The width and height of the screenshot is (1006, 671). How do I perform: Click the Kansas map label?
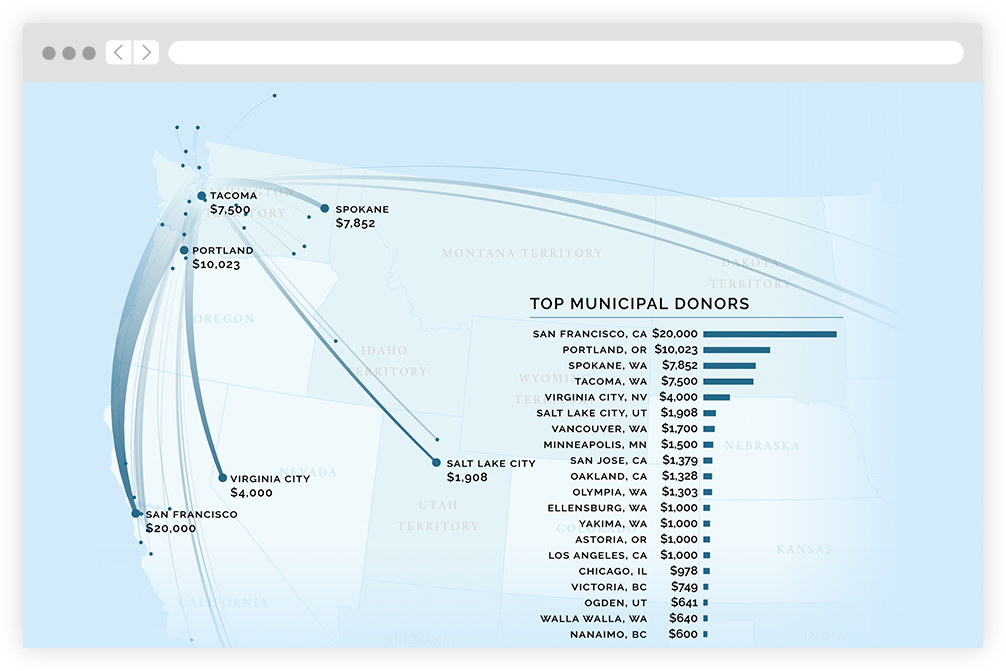click(805, 550)
